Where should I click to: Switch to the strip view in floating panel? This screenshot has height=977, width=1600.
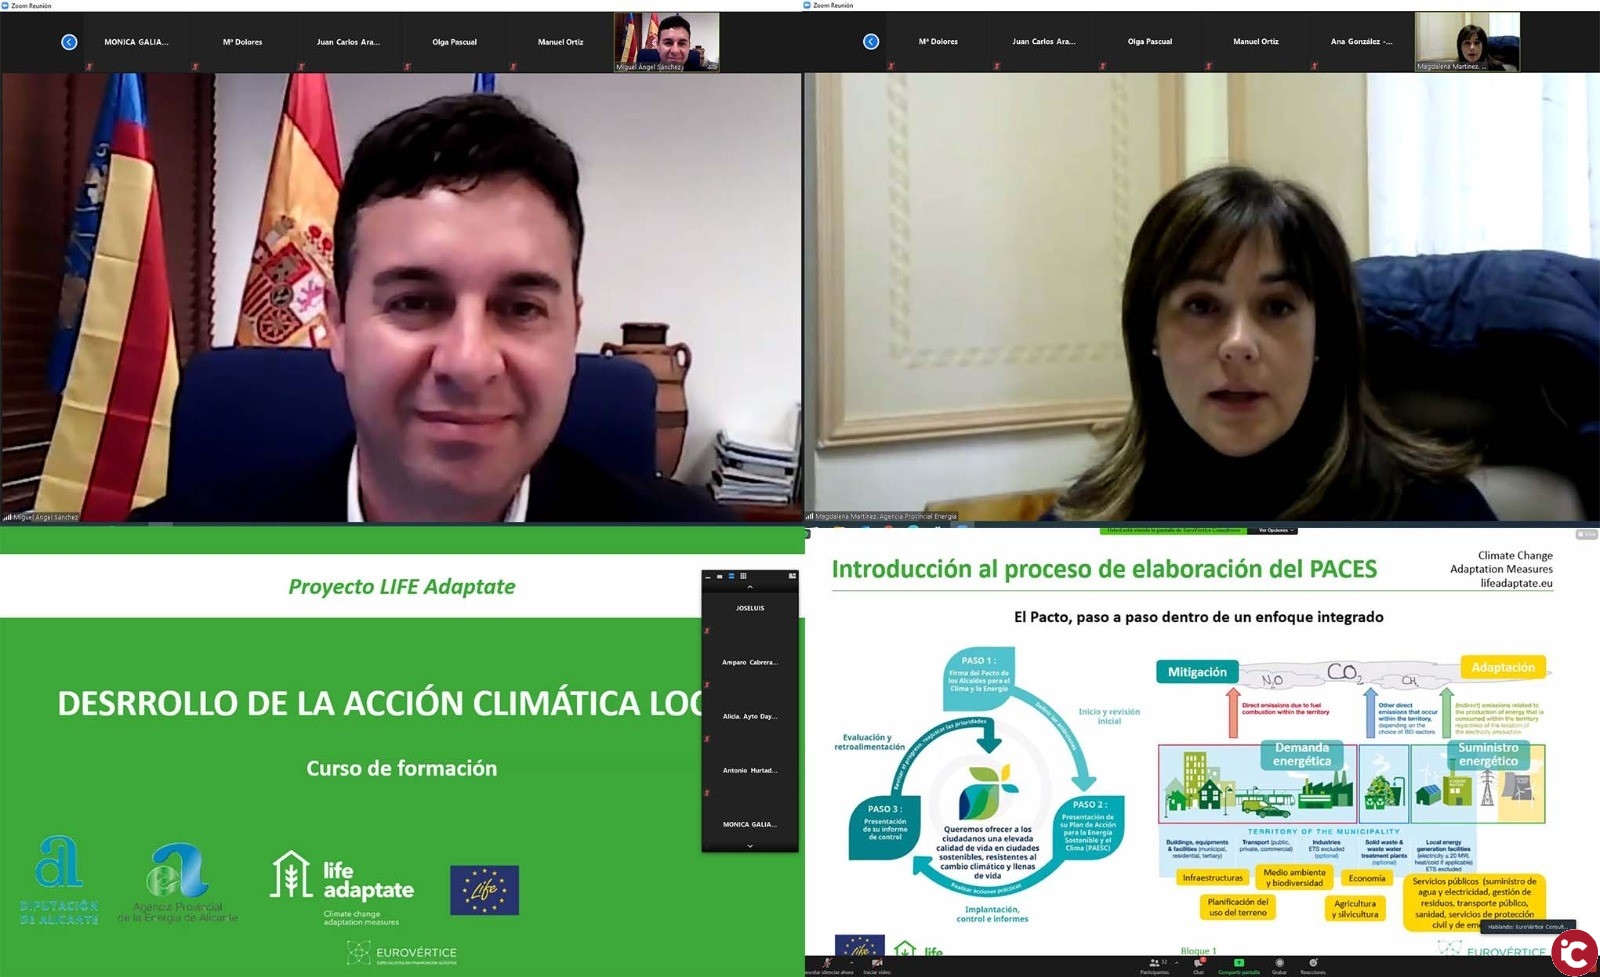pyautogui.click(x=731, y=576)
